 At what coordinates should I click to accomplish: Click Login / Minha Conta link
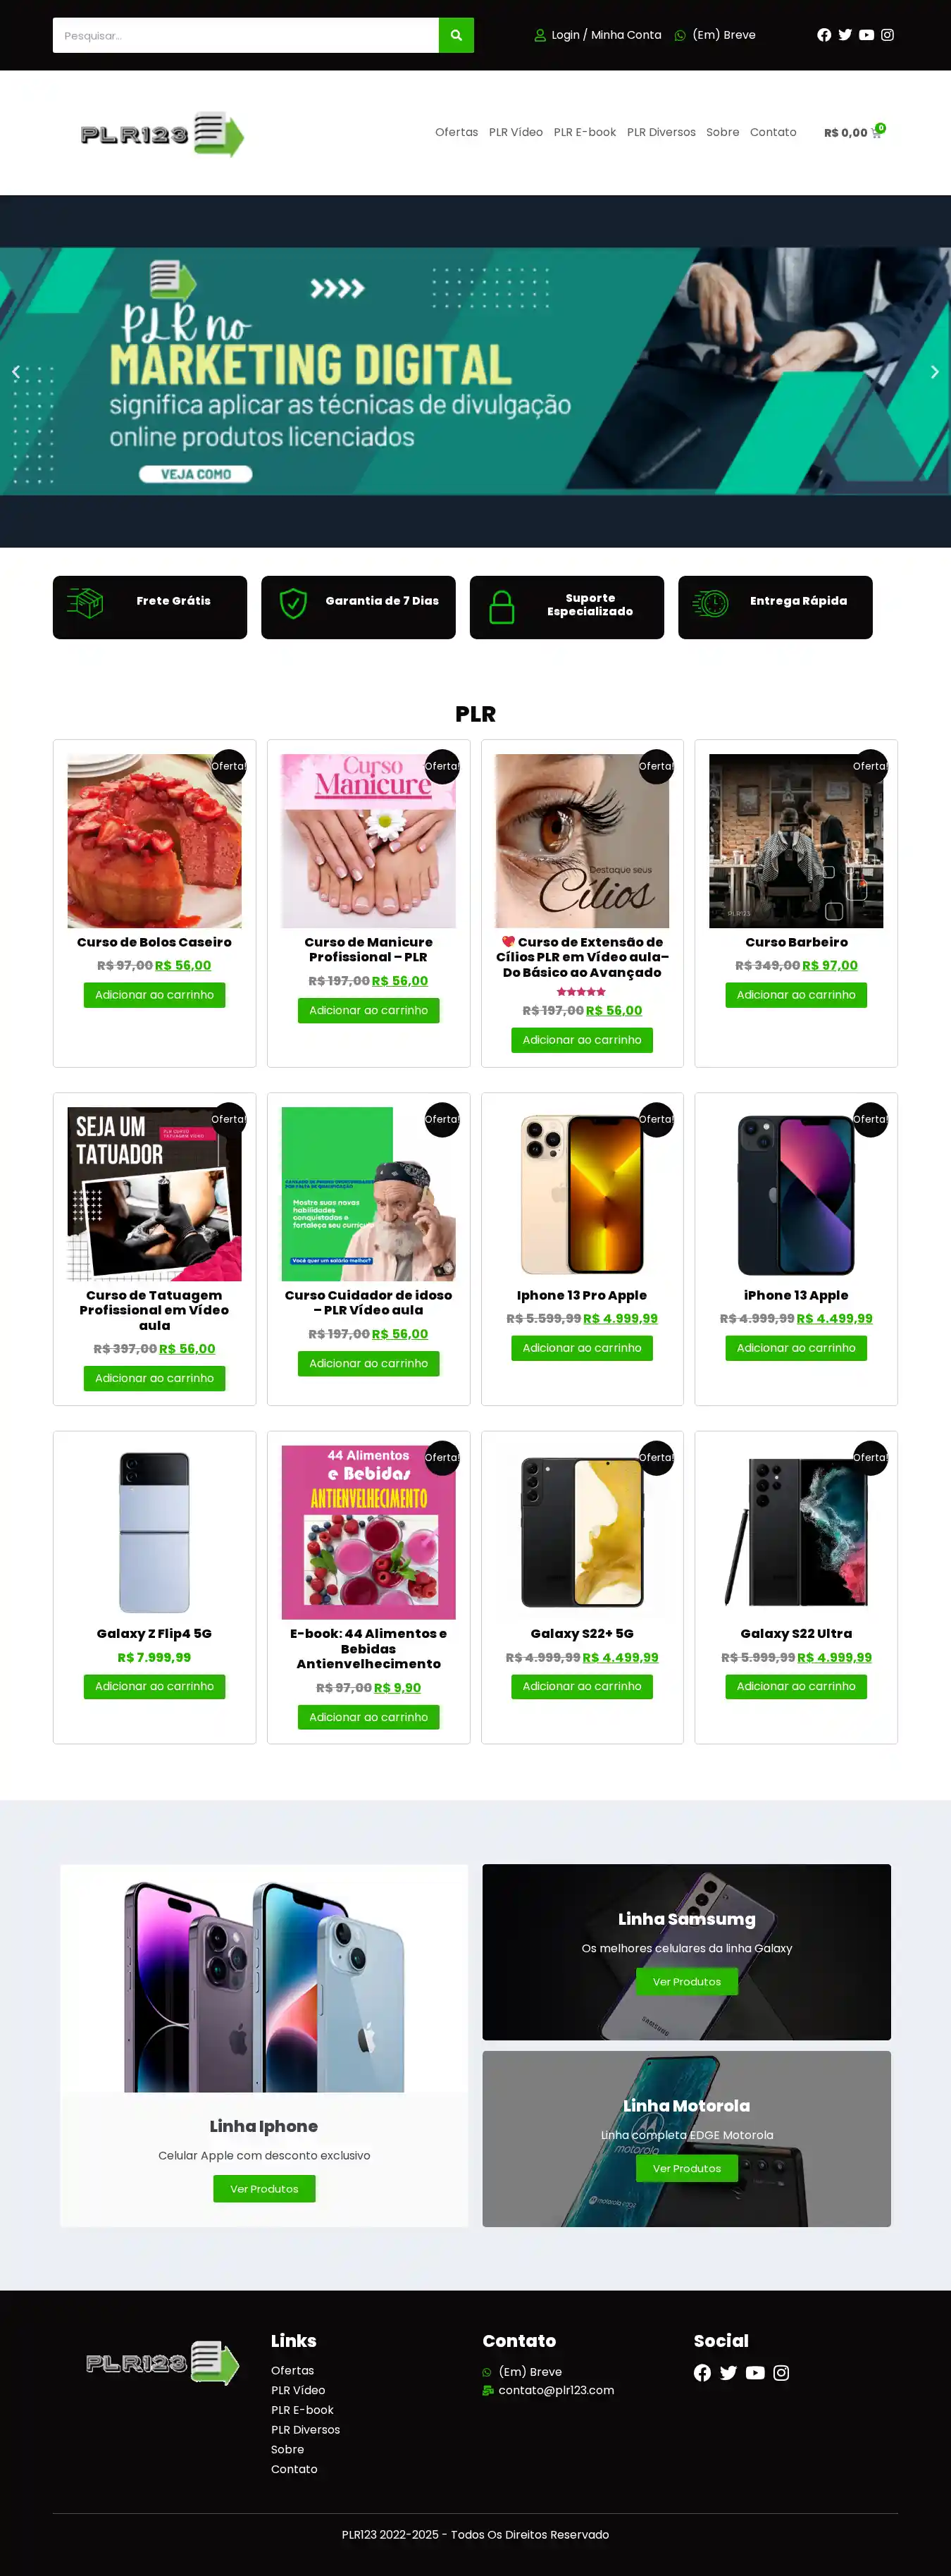pyautogui.click(x=598, y=35)
